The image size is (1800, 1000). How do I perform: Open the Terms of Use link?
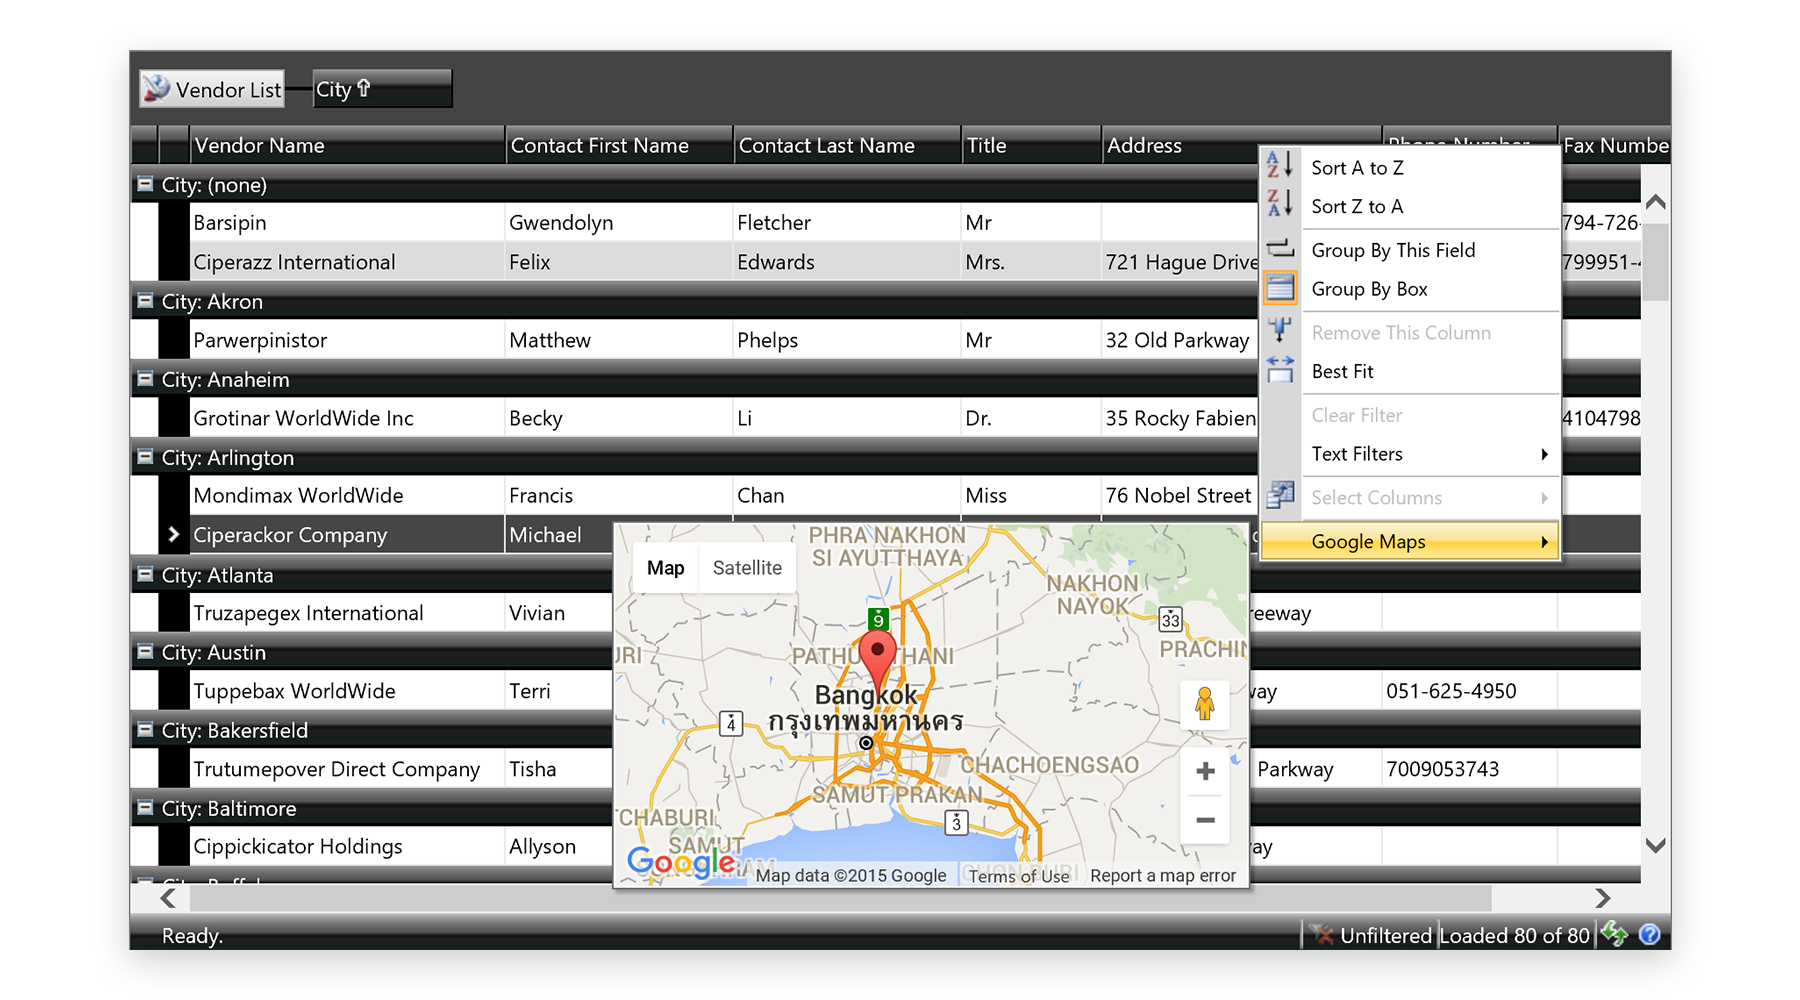1018,876
